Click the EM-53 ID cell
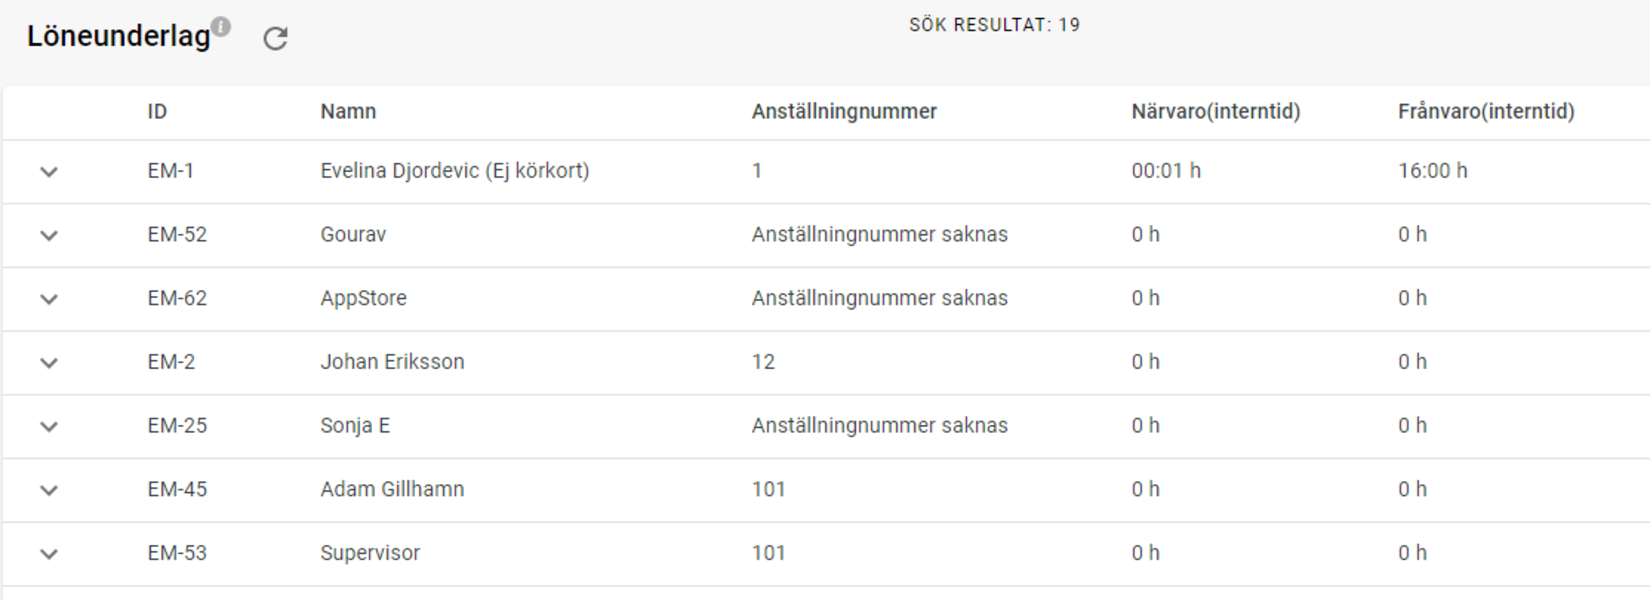 177,553
